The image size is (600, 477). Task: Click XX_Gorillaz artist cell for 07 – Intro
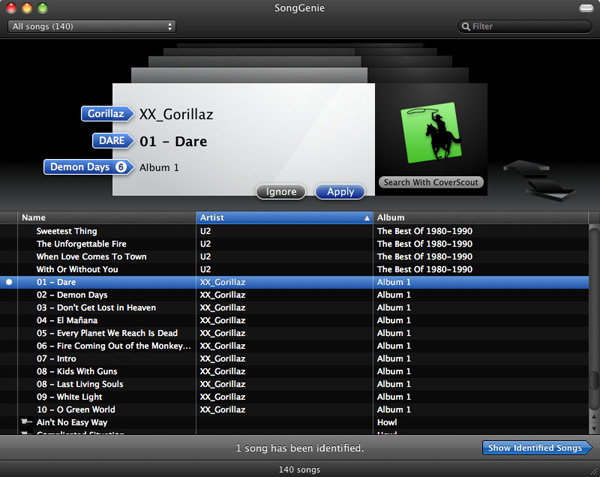click(284, 359)
